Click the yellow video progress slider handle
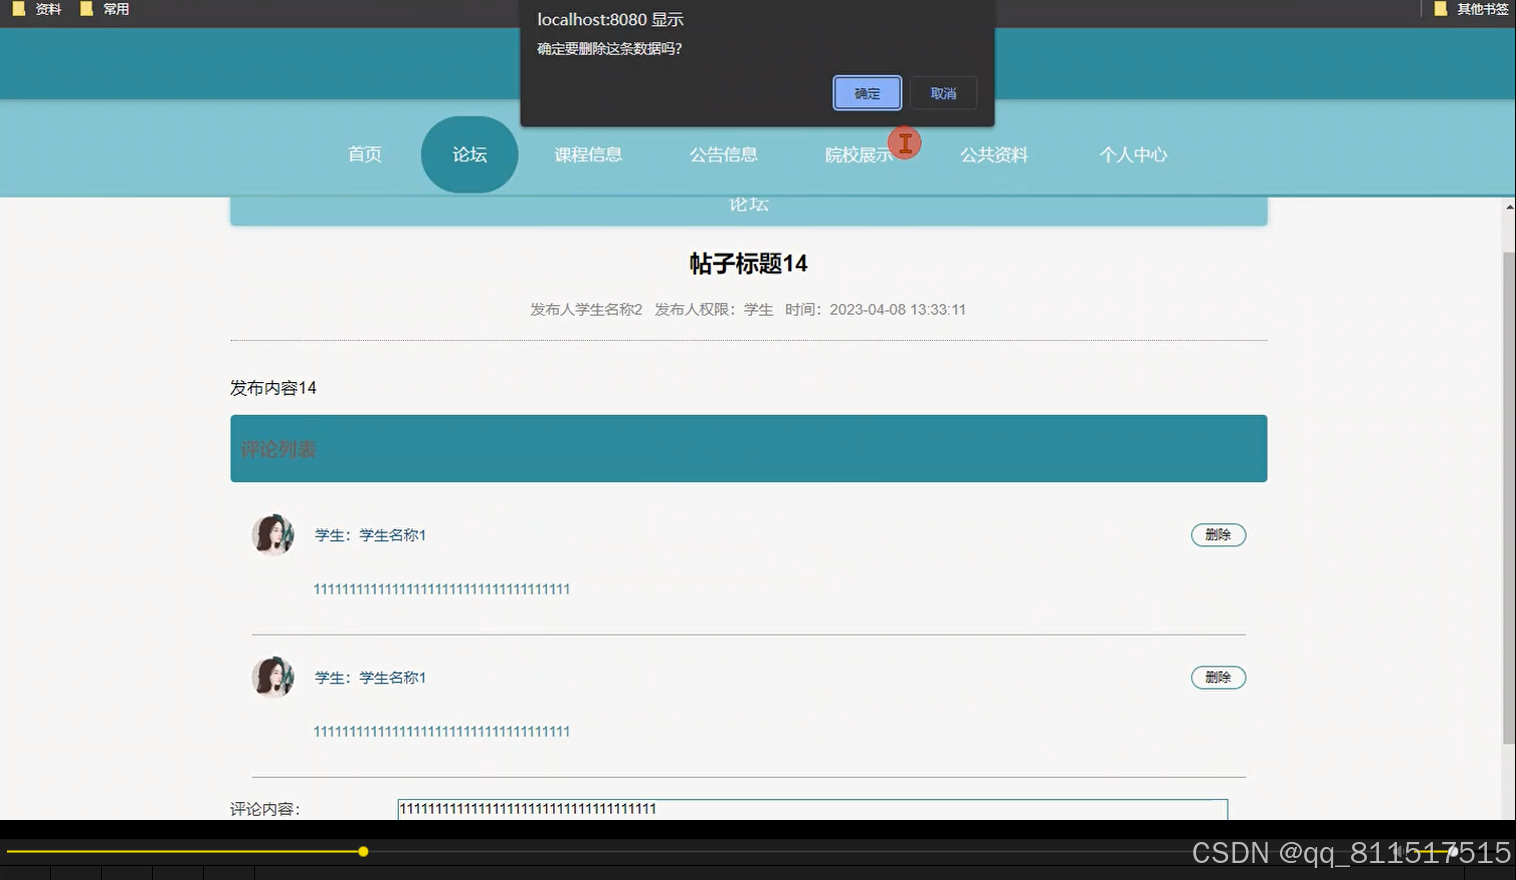 [362, 851]
